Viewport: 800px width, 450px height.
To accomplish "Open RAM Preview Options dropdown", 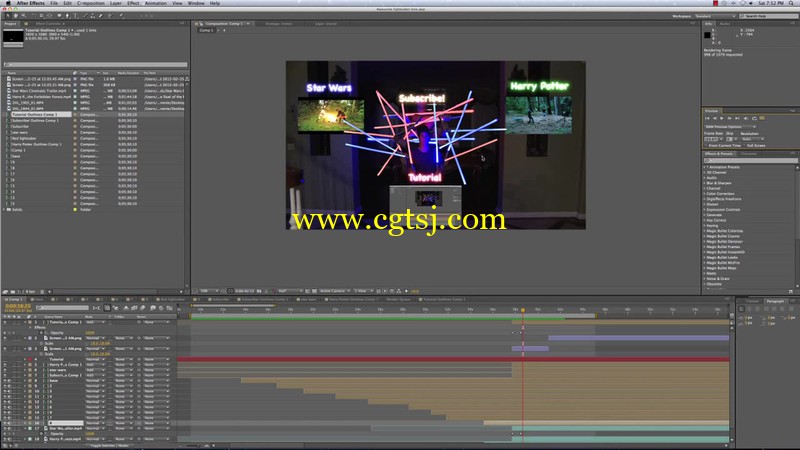I will tap(730, 127).
